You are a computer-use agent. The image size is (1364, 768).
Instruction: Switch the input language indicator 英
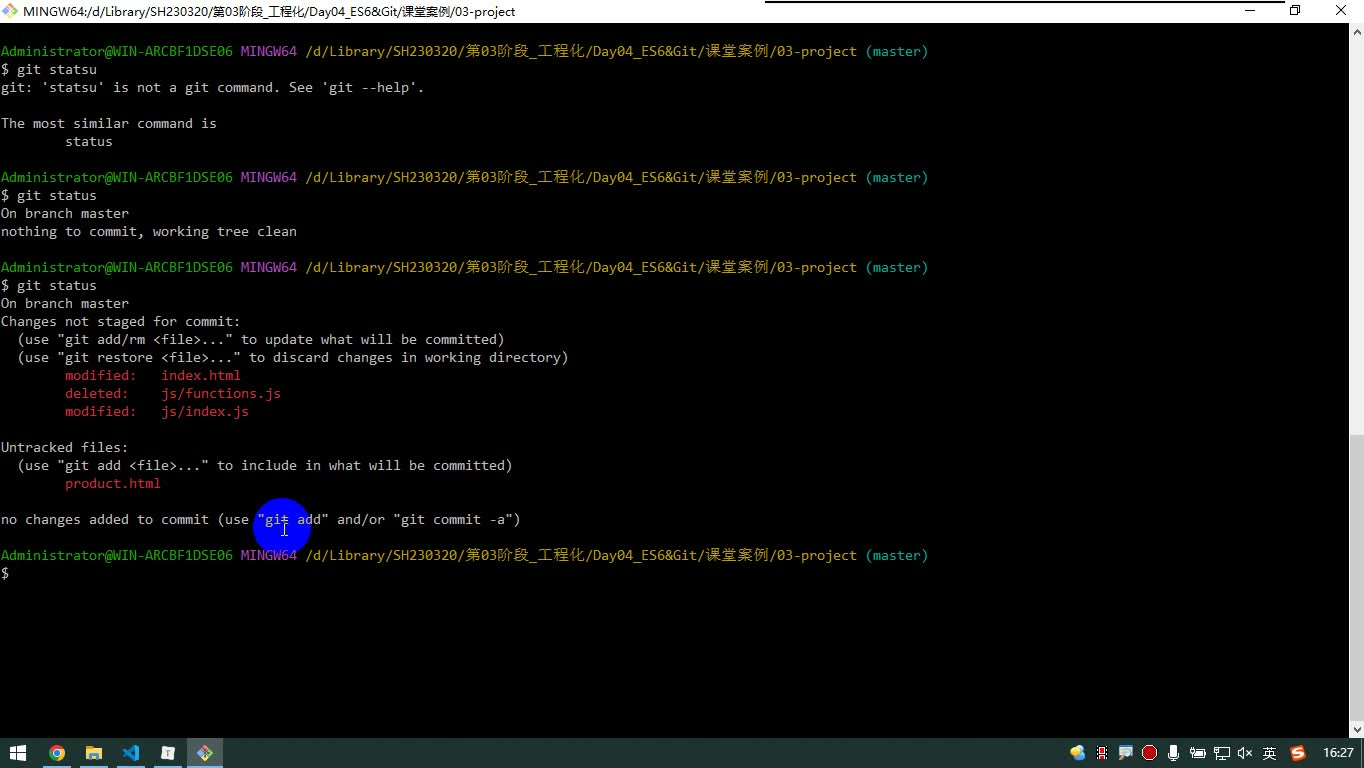(1269, 753)
